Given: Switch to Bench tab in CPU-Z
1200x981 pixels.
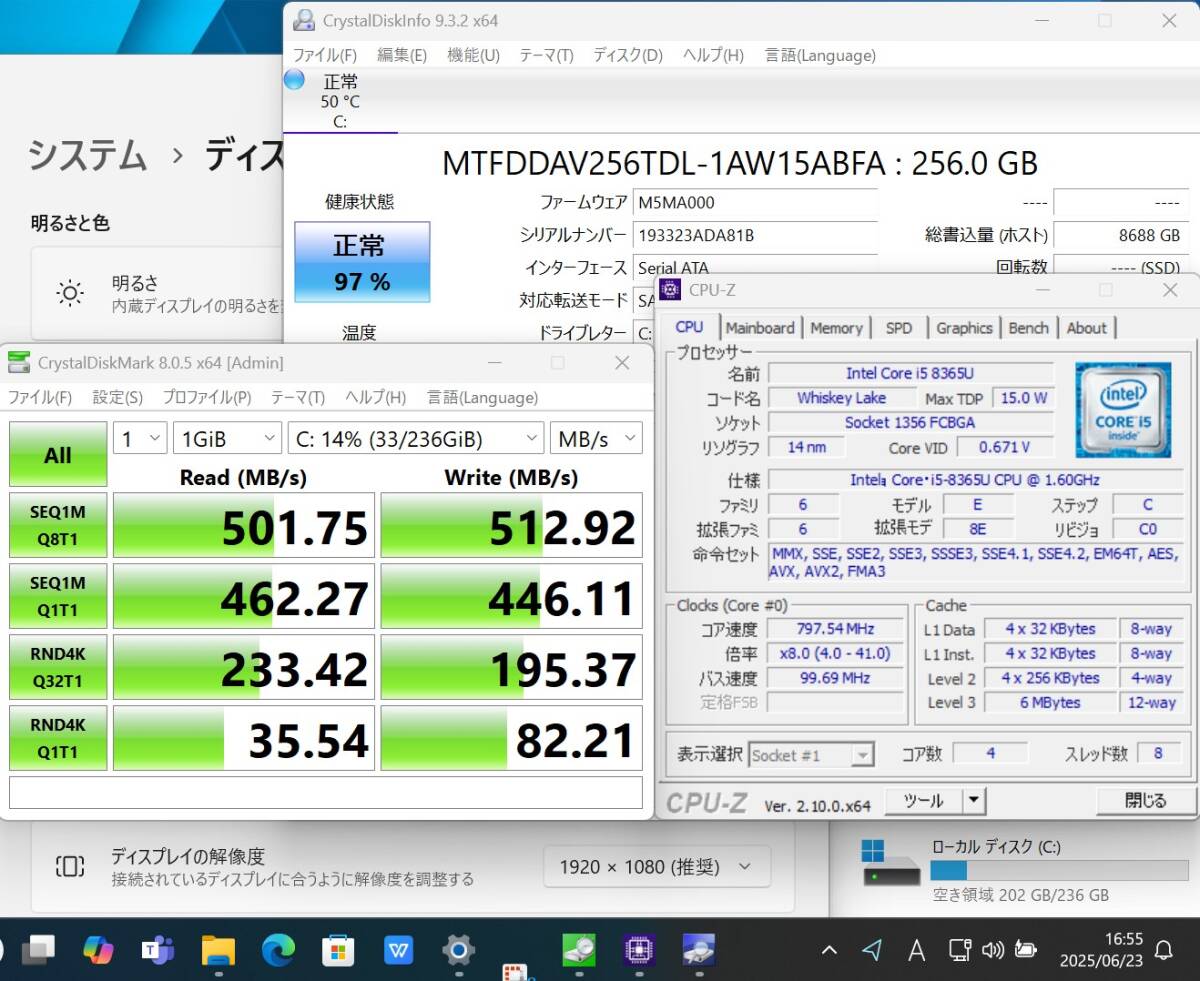Looking at the screenshot, I should pos(1028,327).
